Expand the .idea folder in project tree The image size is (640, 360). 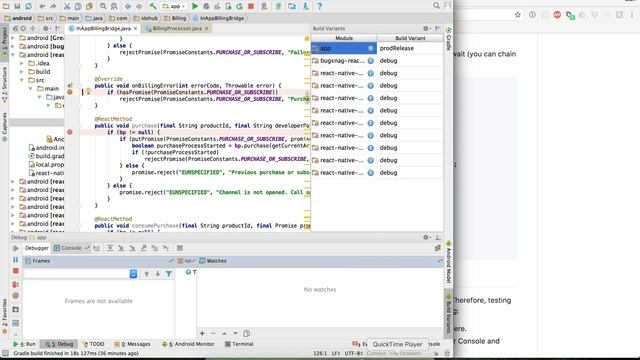(x=22, y=63)
